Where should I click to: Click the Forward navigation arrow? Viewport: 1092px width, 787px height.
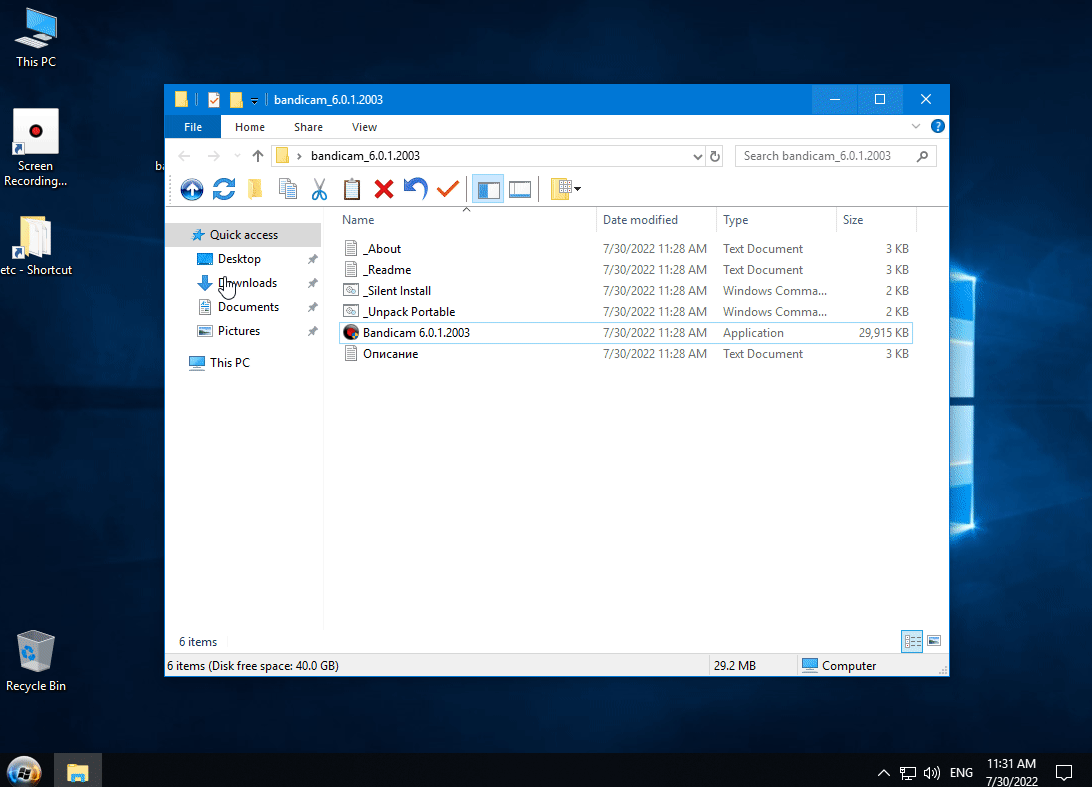click(x=214, y=156)
